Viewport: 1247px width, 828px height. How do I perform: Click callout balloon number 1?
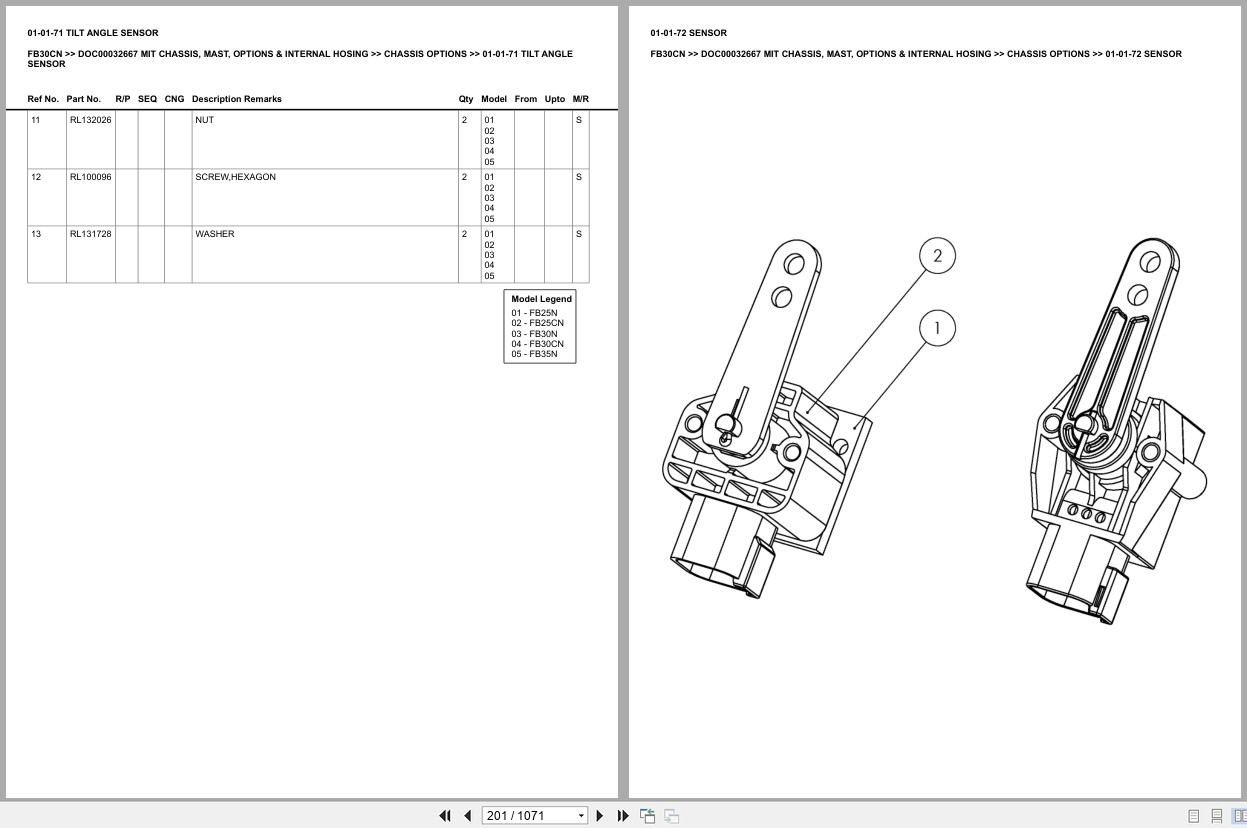(x=937, y=328)
